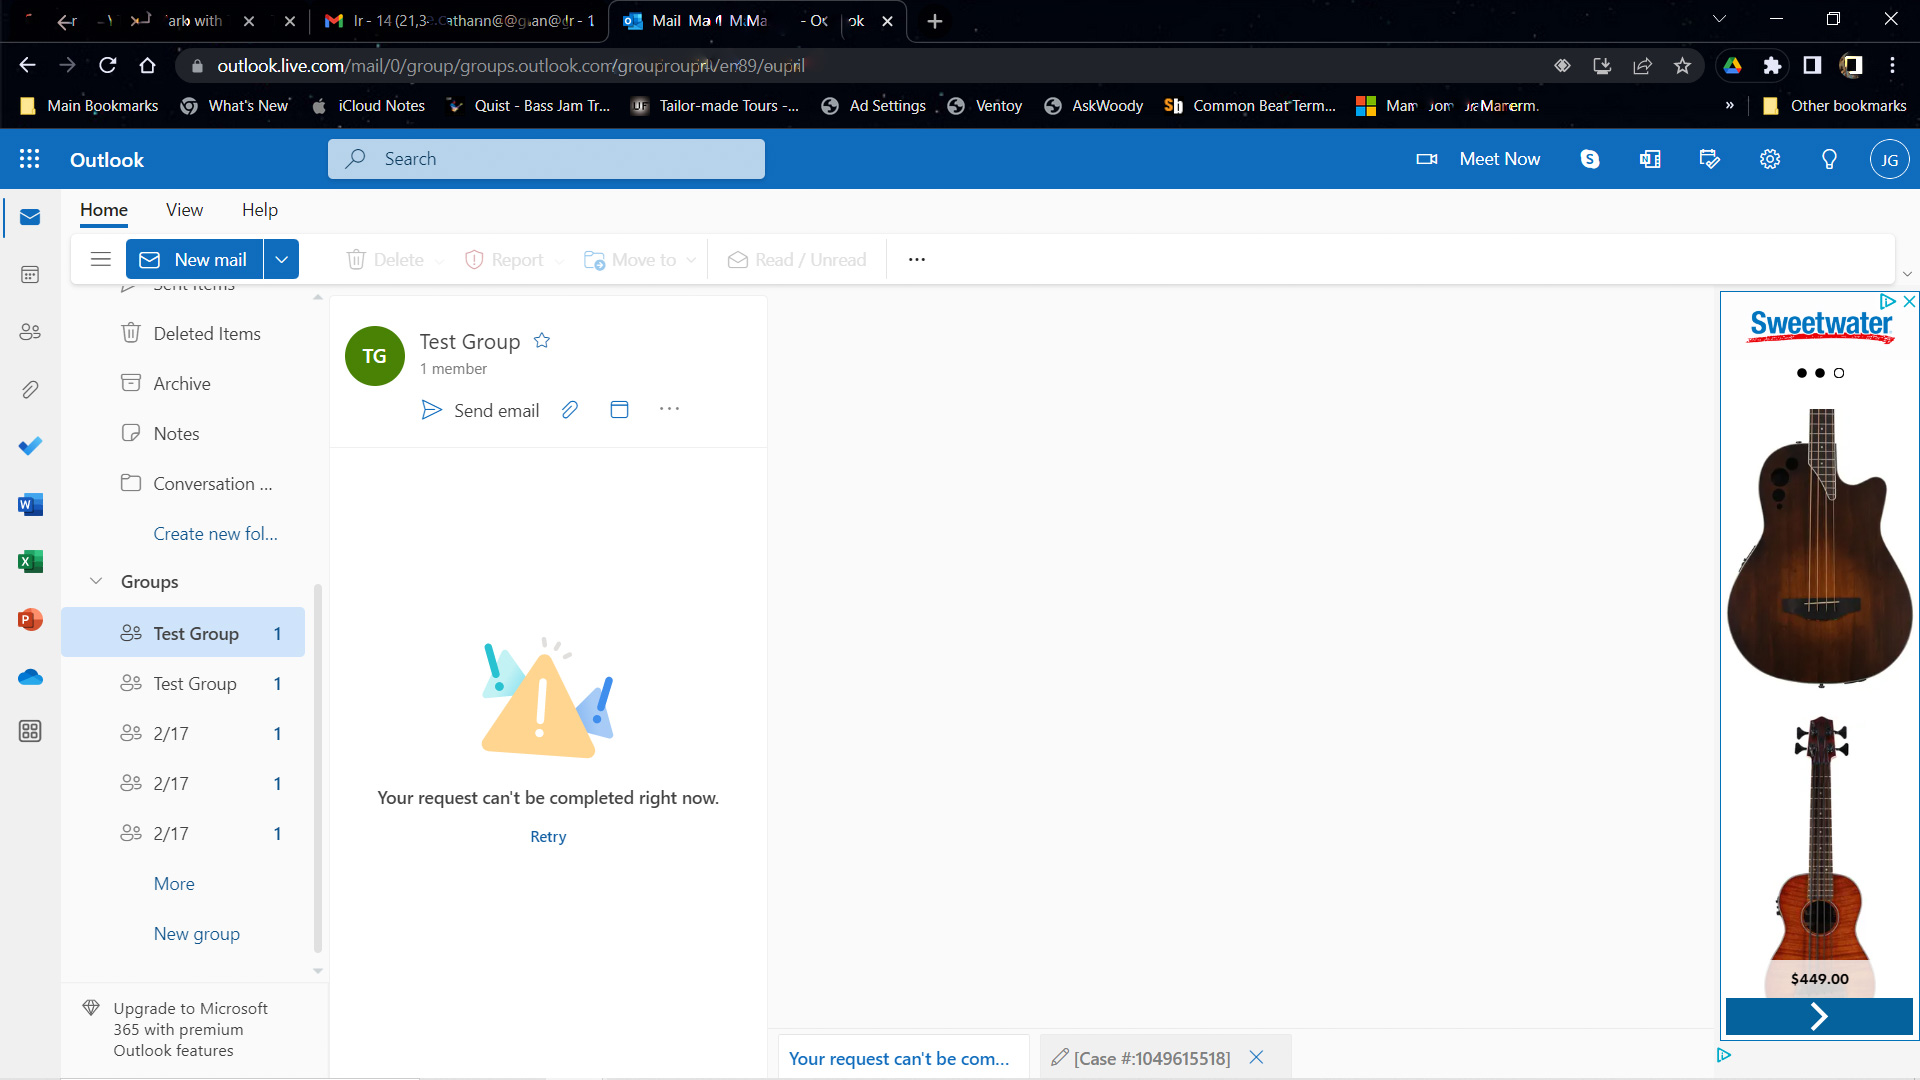Open the Calendar icon in left rail
Screen dimensions: 1920x1080
(30, 274)
